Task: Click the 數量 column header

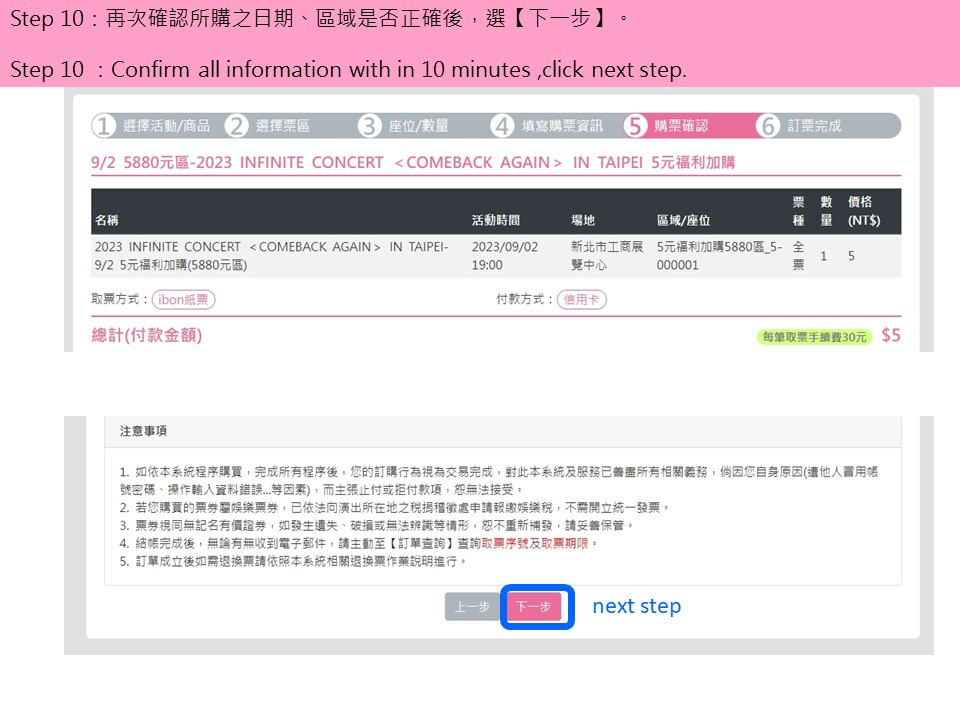Action: (x=826, y=211)
